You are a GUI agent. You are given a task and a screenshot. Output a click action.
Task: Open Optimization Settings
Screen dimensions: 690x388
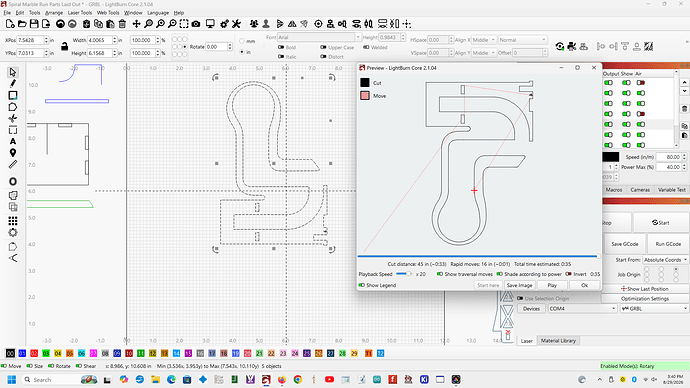[645, 299]
